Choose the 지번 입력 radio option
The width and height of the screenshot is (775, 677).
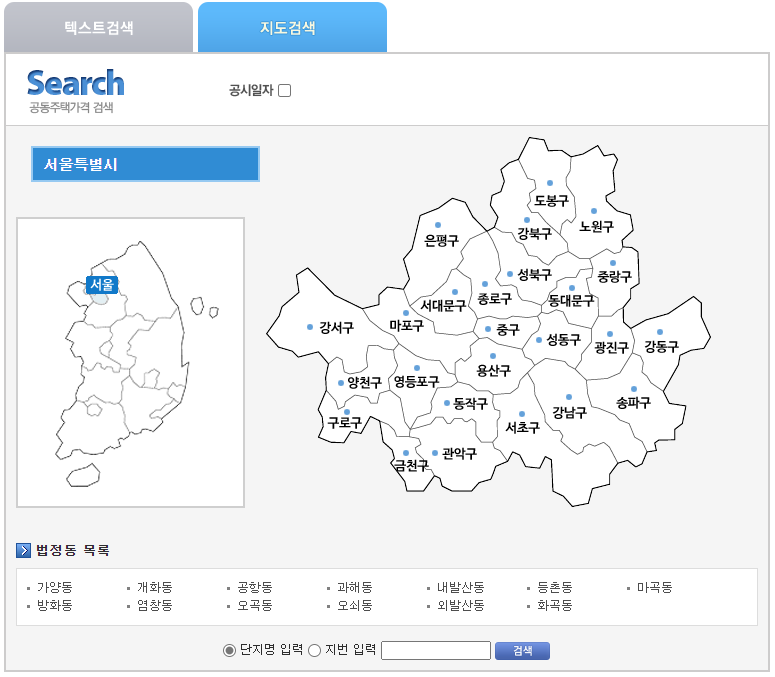point(314,650)
